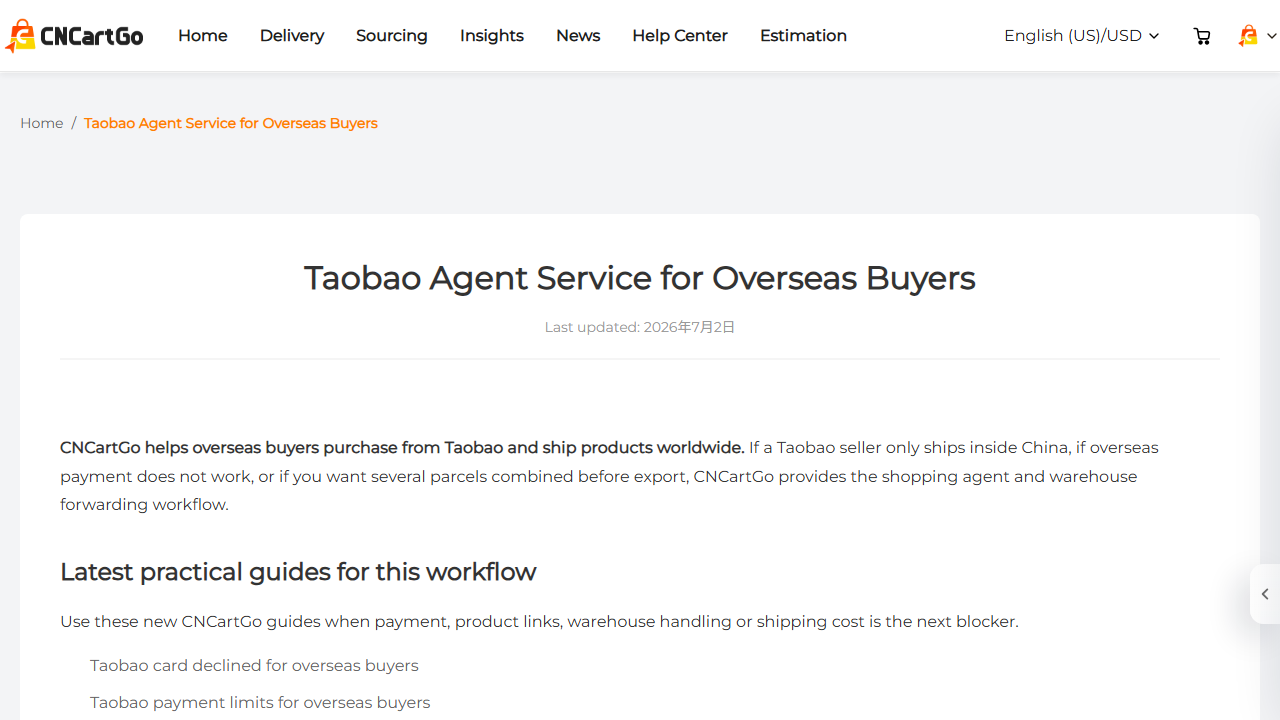This screenshot has width=1280, height=720.
Task: Click the Latest practical guides for this workflow heading
Action: coord(298,572)
